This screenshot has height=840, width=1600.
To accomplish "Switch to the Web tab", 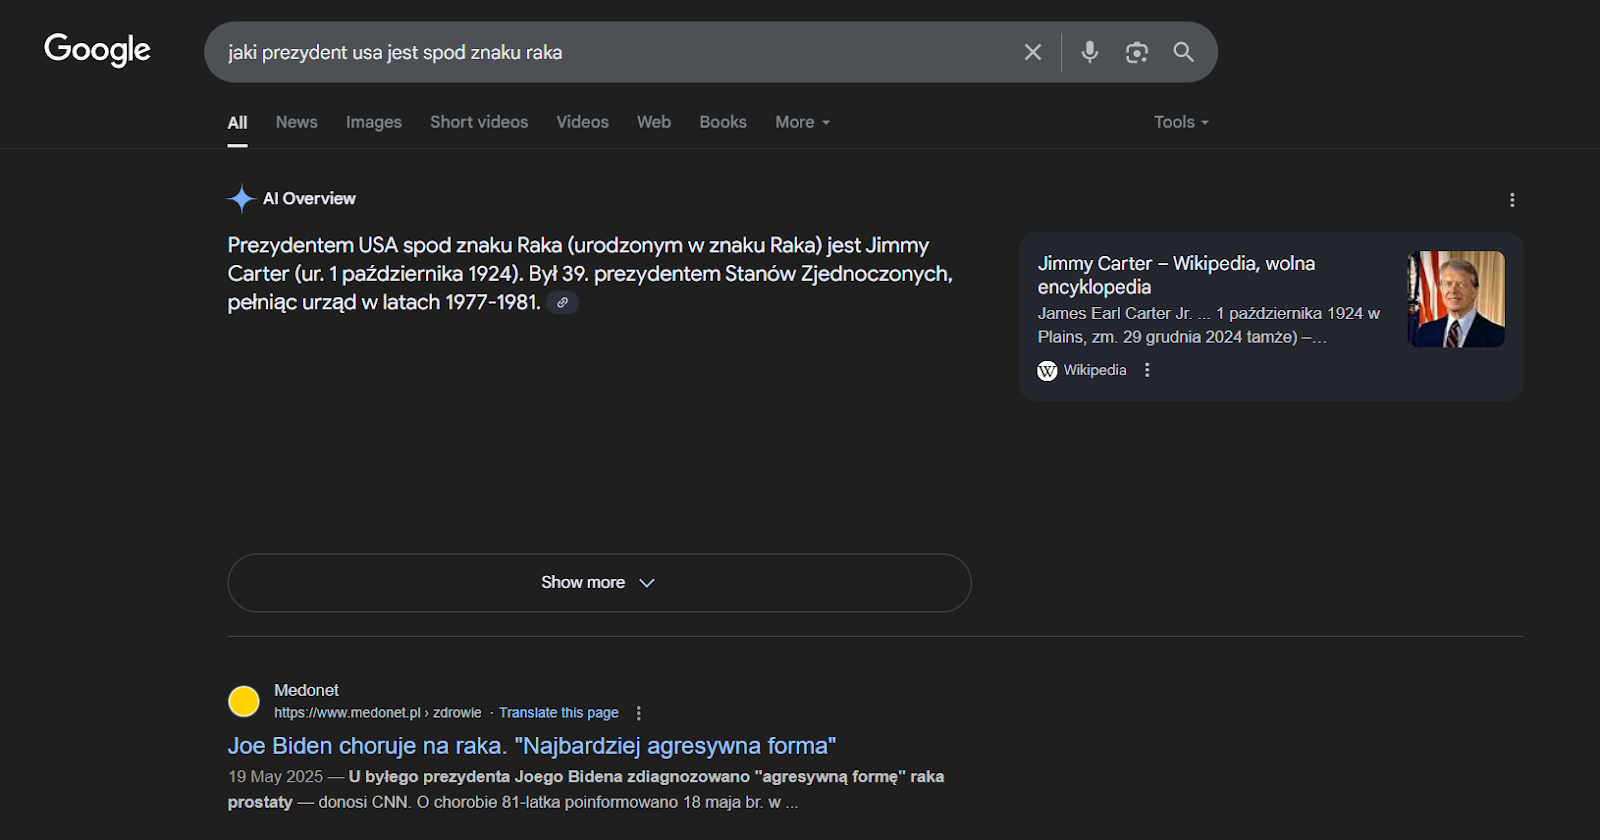I will pos(654,122).
